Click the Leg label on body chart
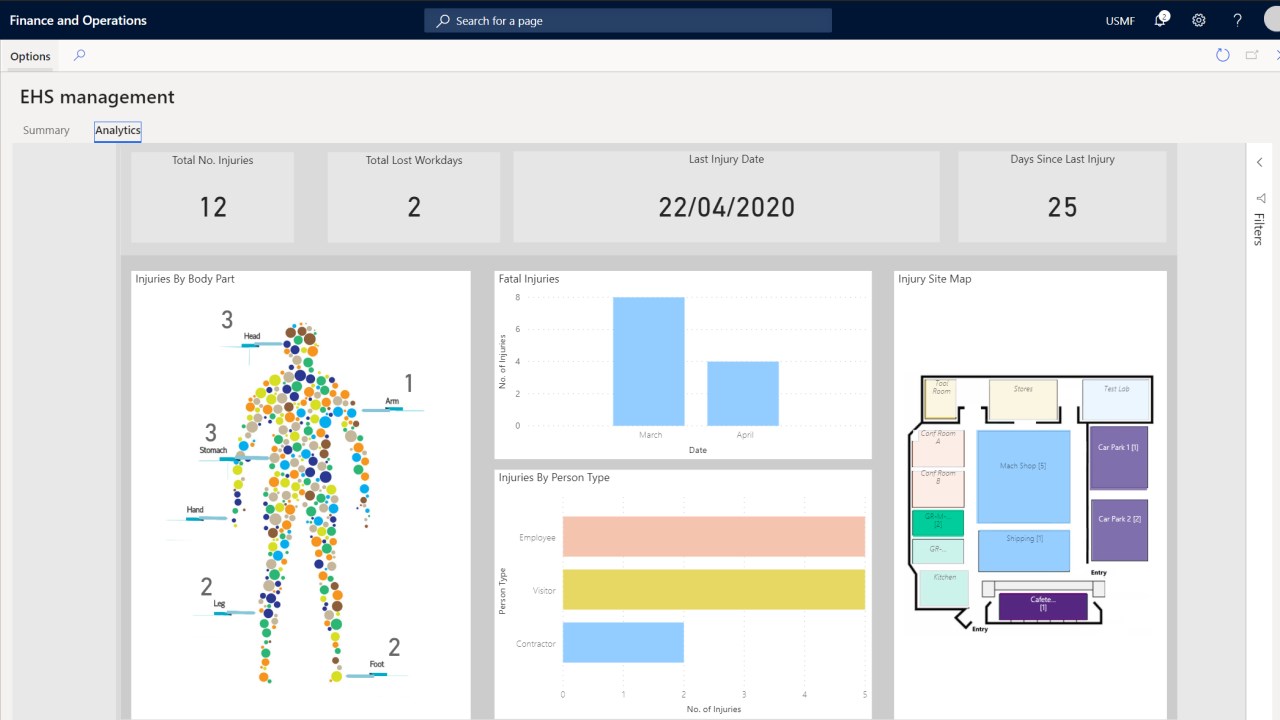Image resolution: width=1280 pixels, height=720 pixels. click(219, 604)
